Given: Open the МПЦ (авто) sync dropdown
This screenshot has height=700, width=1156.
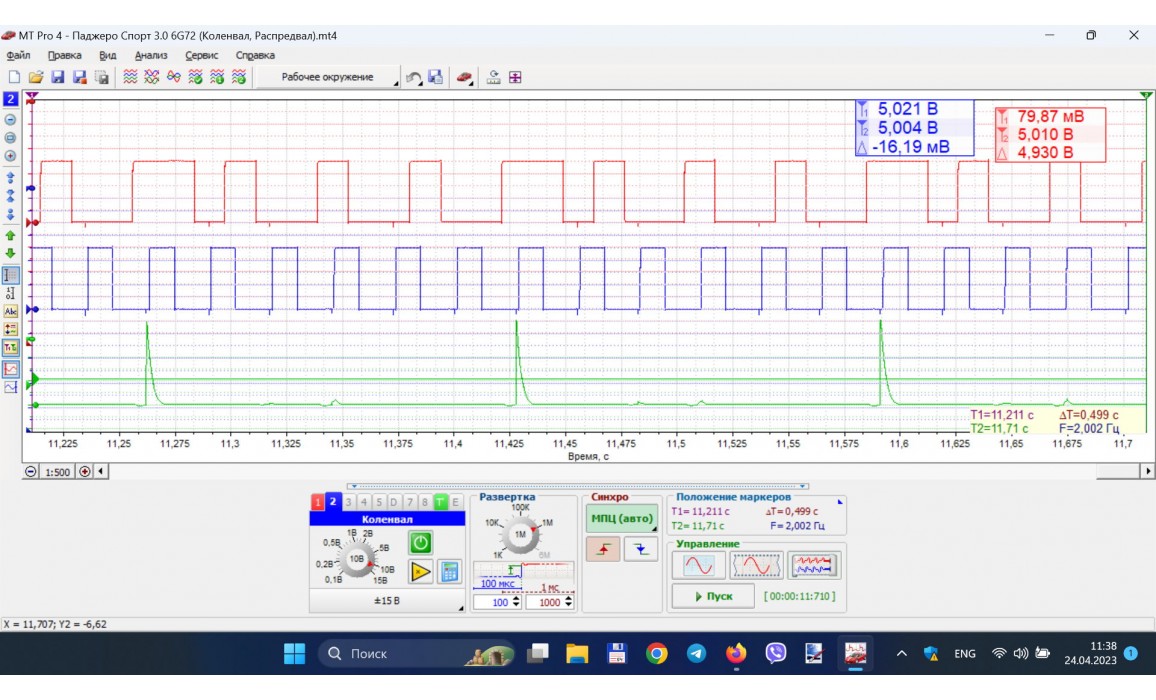Looking at the screenshot, I should 622,518.
